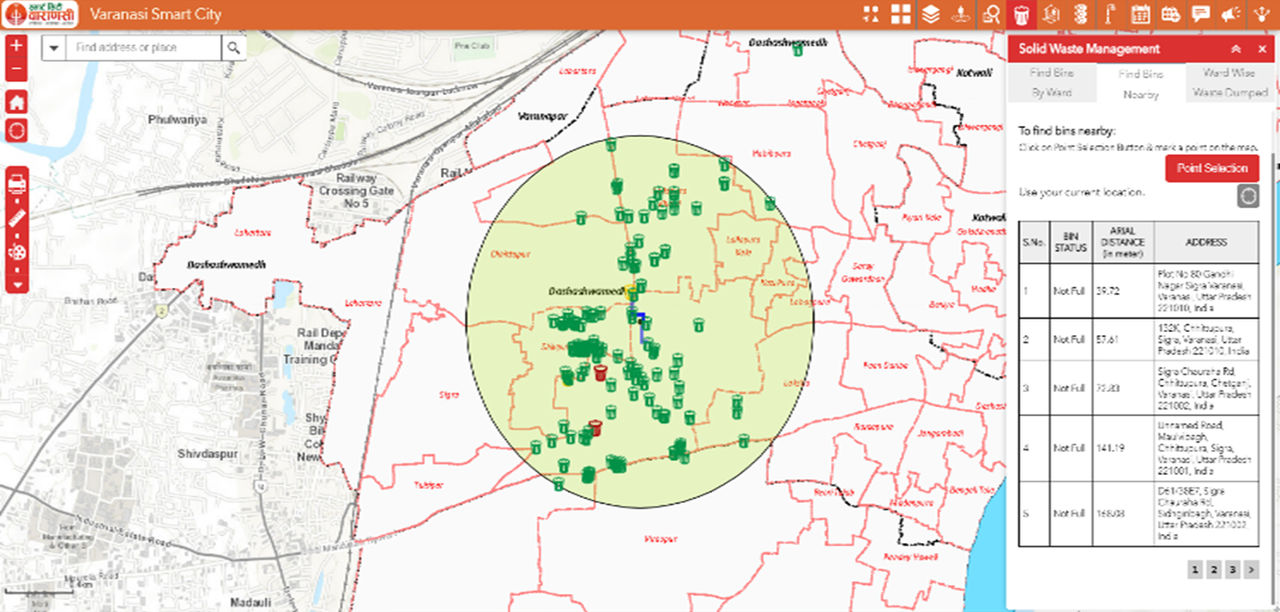Go to results page 2
1280x612 pixels.
1213,570
